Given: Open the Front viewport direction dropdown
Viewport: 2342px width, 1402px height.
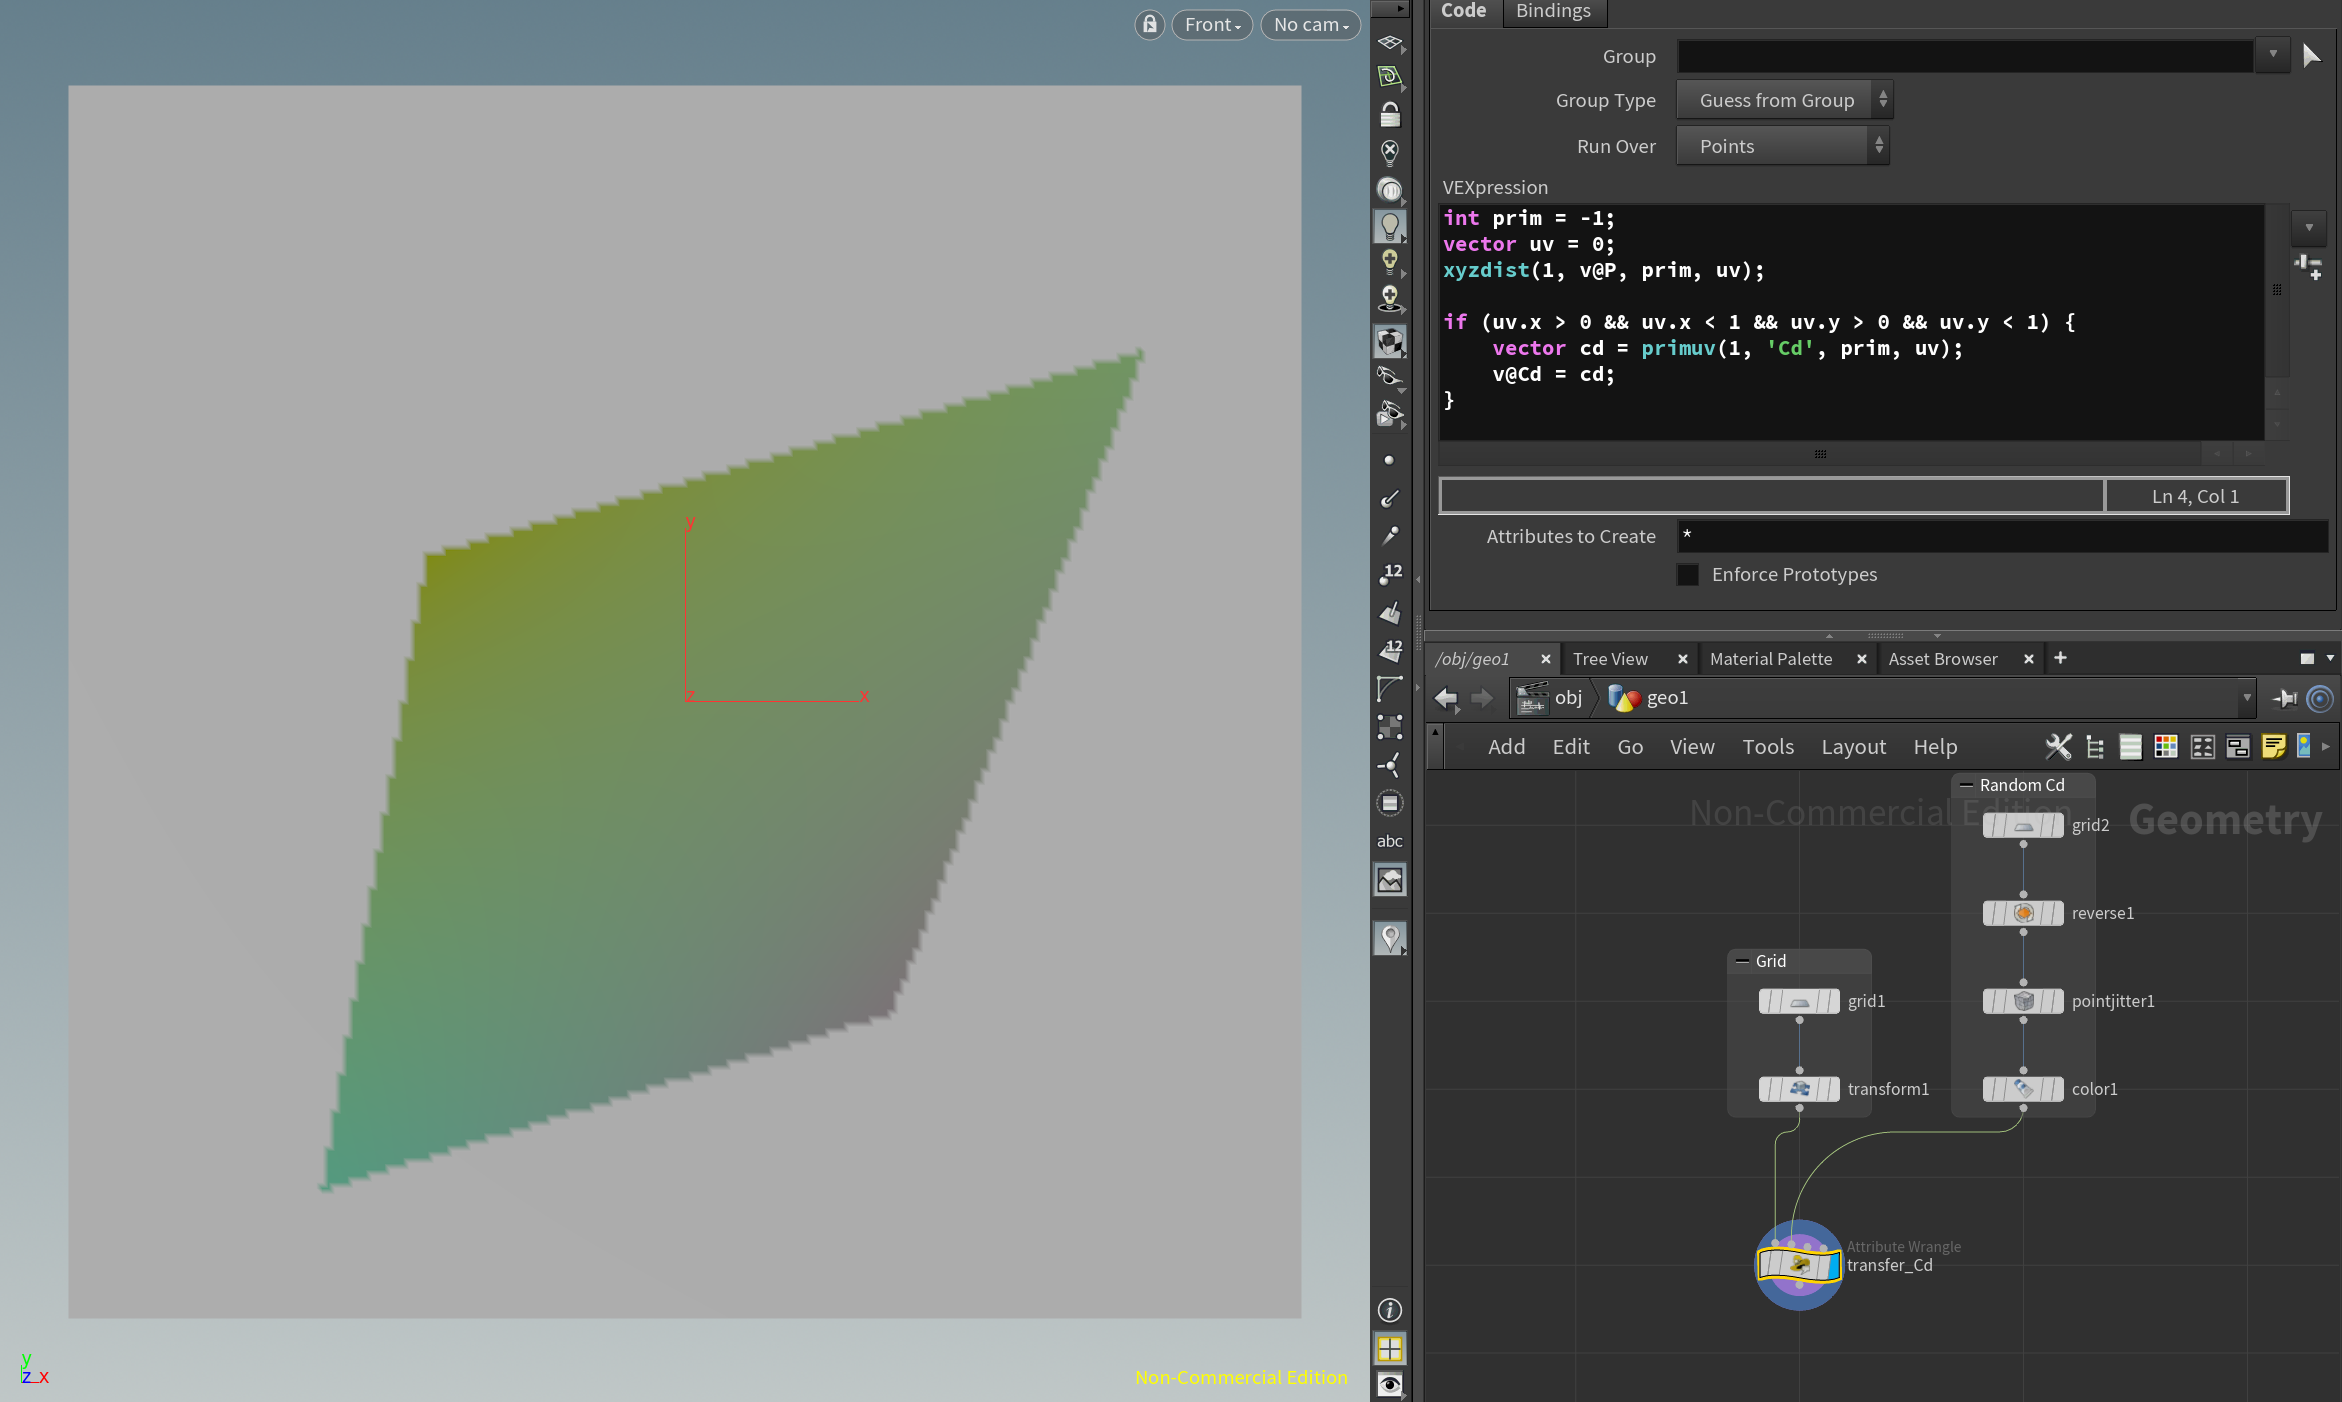Looking at the screenshot, I should [1212, 24].
